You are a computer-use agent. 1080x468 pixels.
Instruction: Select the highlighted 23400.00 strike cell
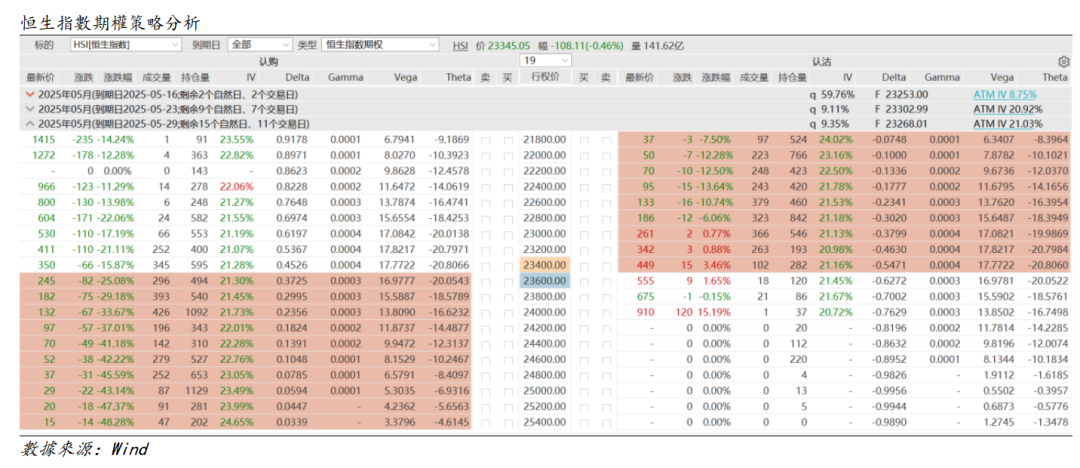(545, 265)
